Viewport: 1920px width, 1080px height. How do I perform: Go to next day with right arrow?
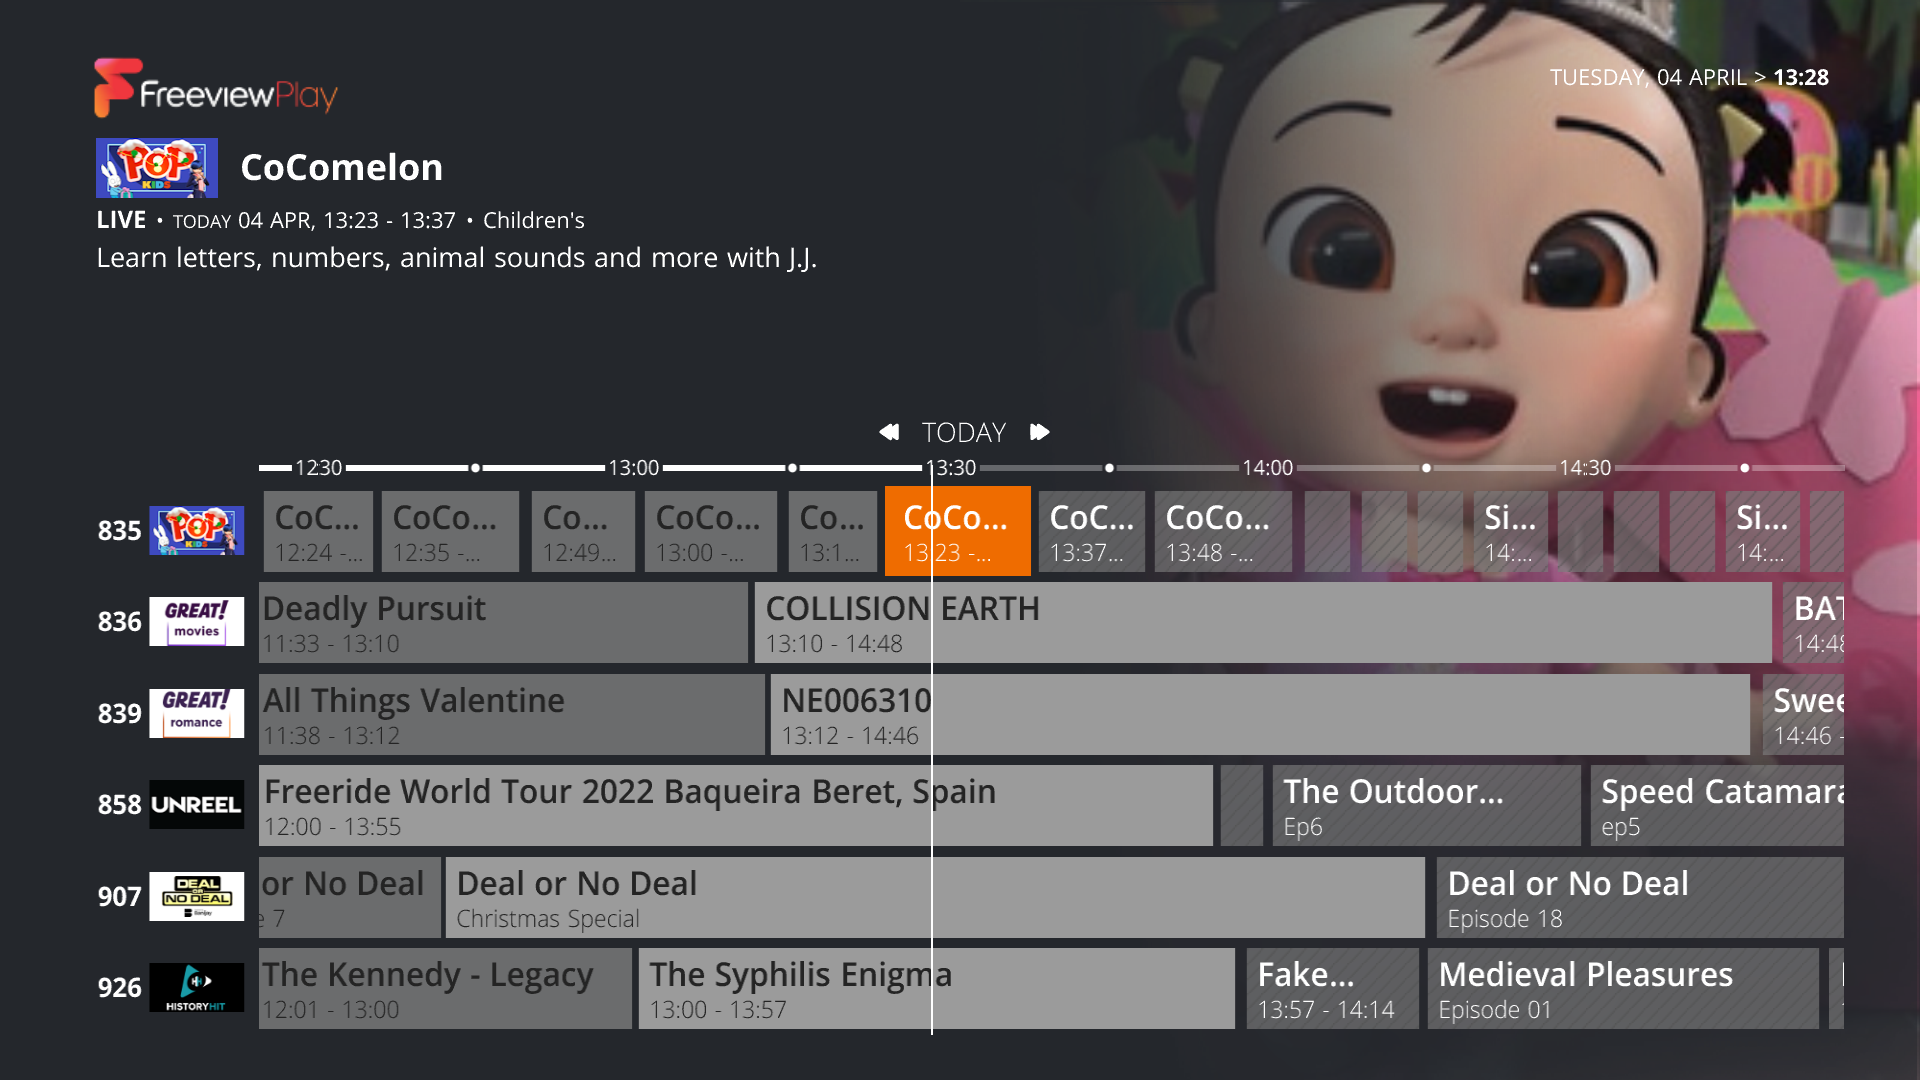point(1040,432)
